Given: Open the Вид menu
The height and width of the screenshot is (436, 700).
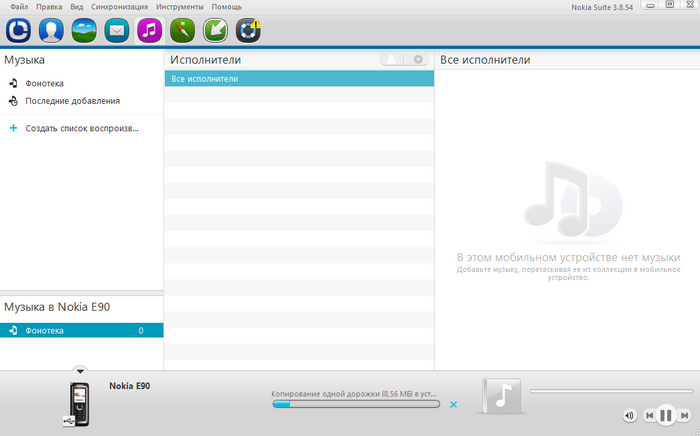Looking at the screenshot, I should point(77,7).
